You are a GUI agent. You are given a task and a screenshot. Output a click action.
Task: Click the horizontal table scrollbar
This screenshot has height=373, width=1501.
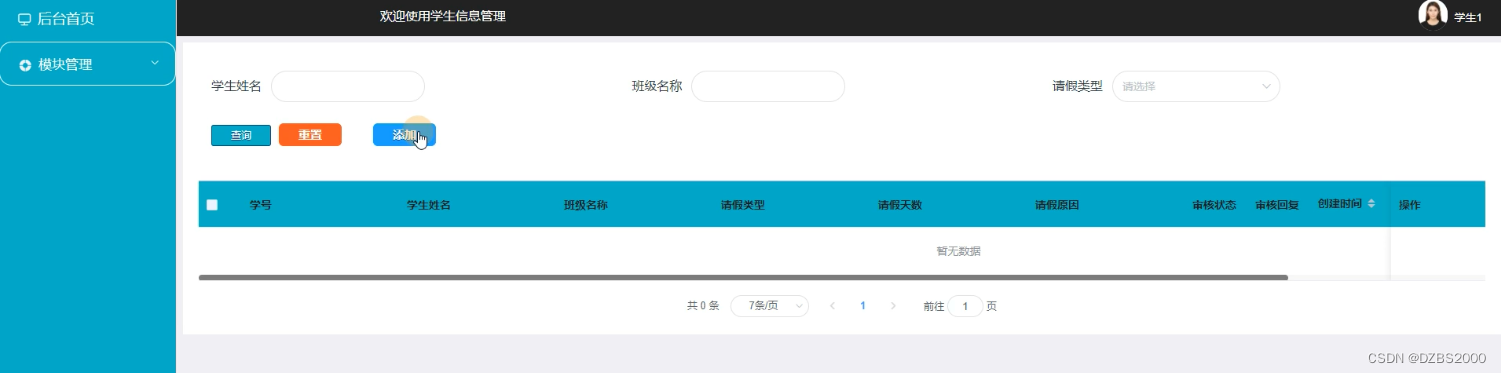(x=743, y=277)
